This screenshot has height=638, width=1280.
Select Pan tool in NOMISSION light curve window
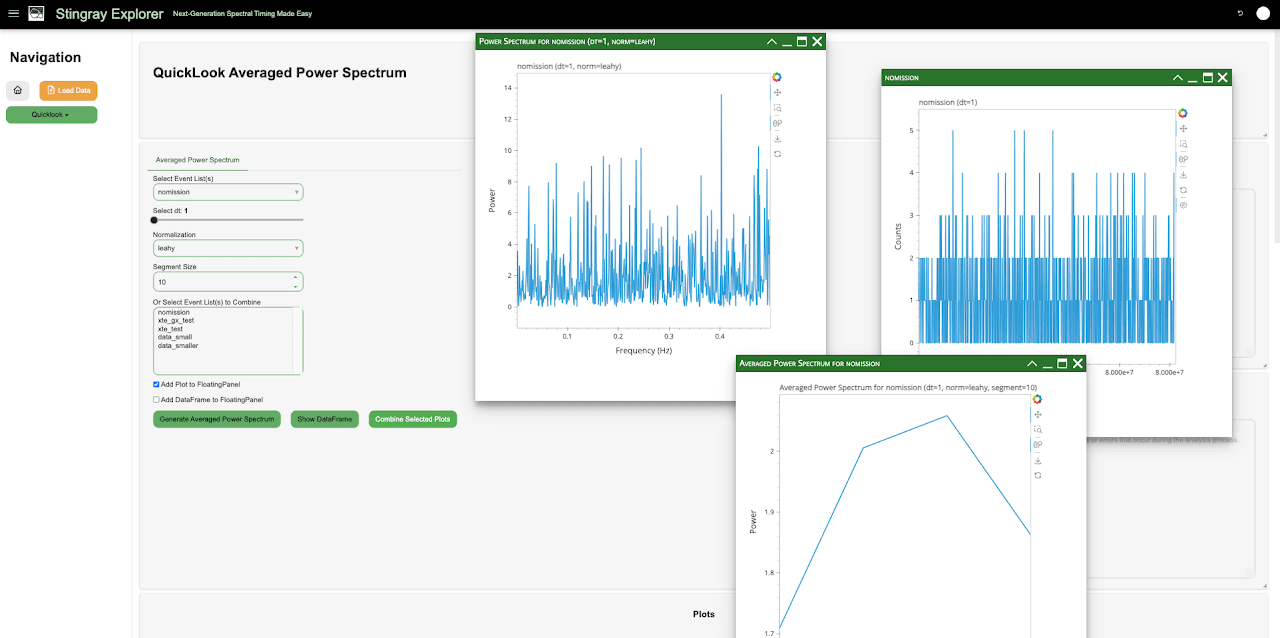(1183, 128)
